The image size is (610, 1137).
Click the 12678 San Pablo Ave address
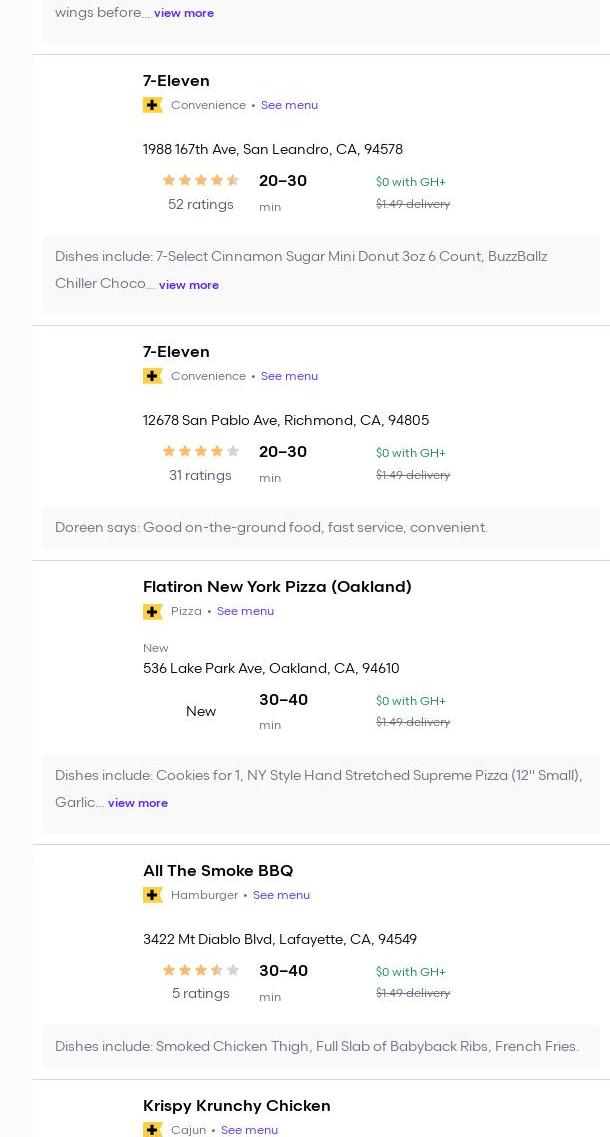[x=285, y=421]
